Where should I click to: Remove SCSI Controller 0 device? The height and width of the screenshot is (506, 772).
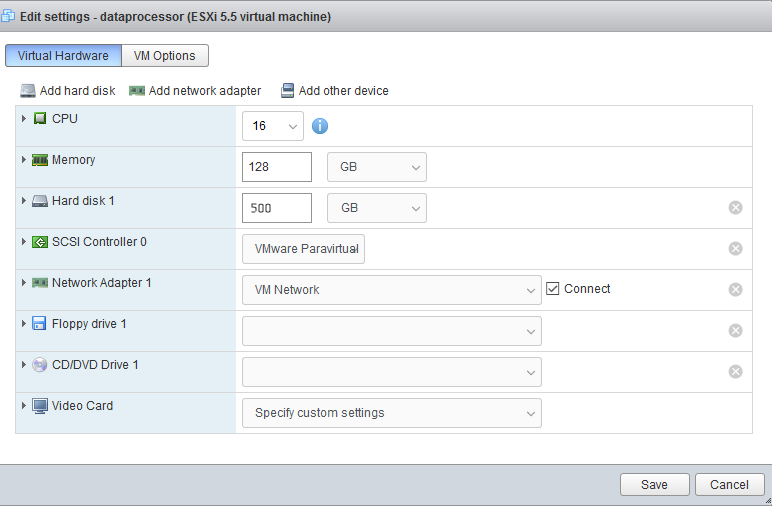pyautogui.click(x=735, y=249)
